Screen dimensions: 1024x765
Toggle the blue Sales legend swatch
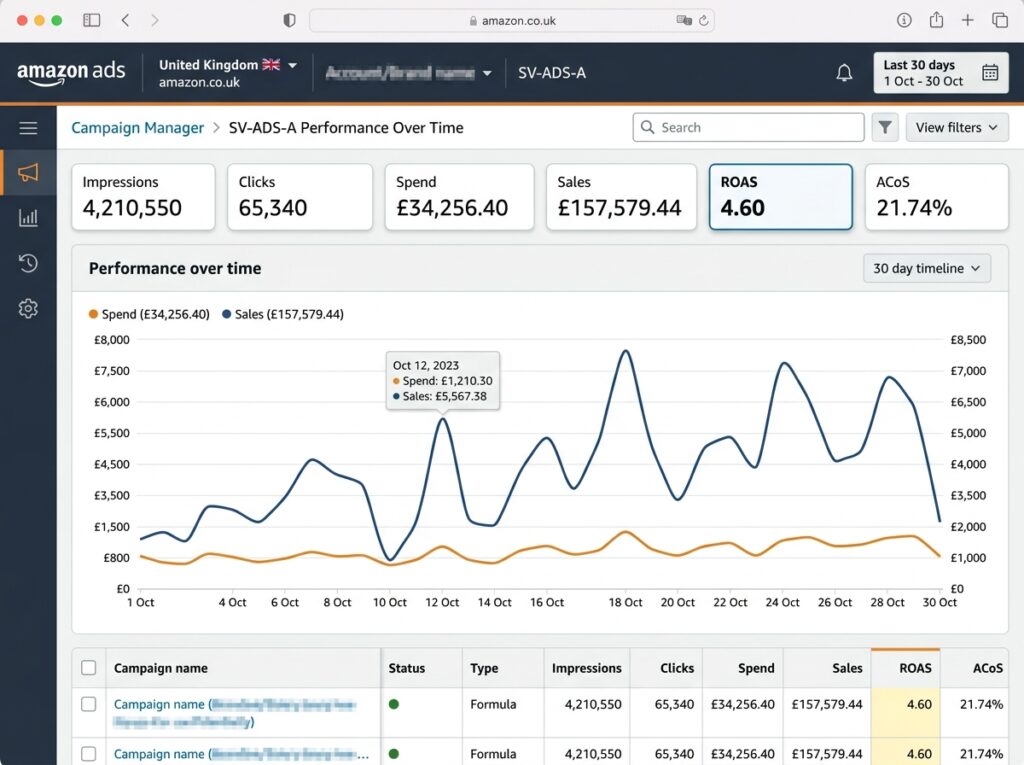227,314
